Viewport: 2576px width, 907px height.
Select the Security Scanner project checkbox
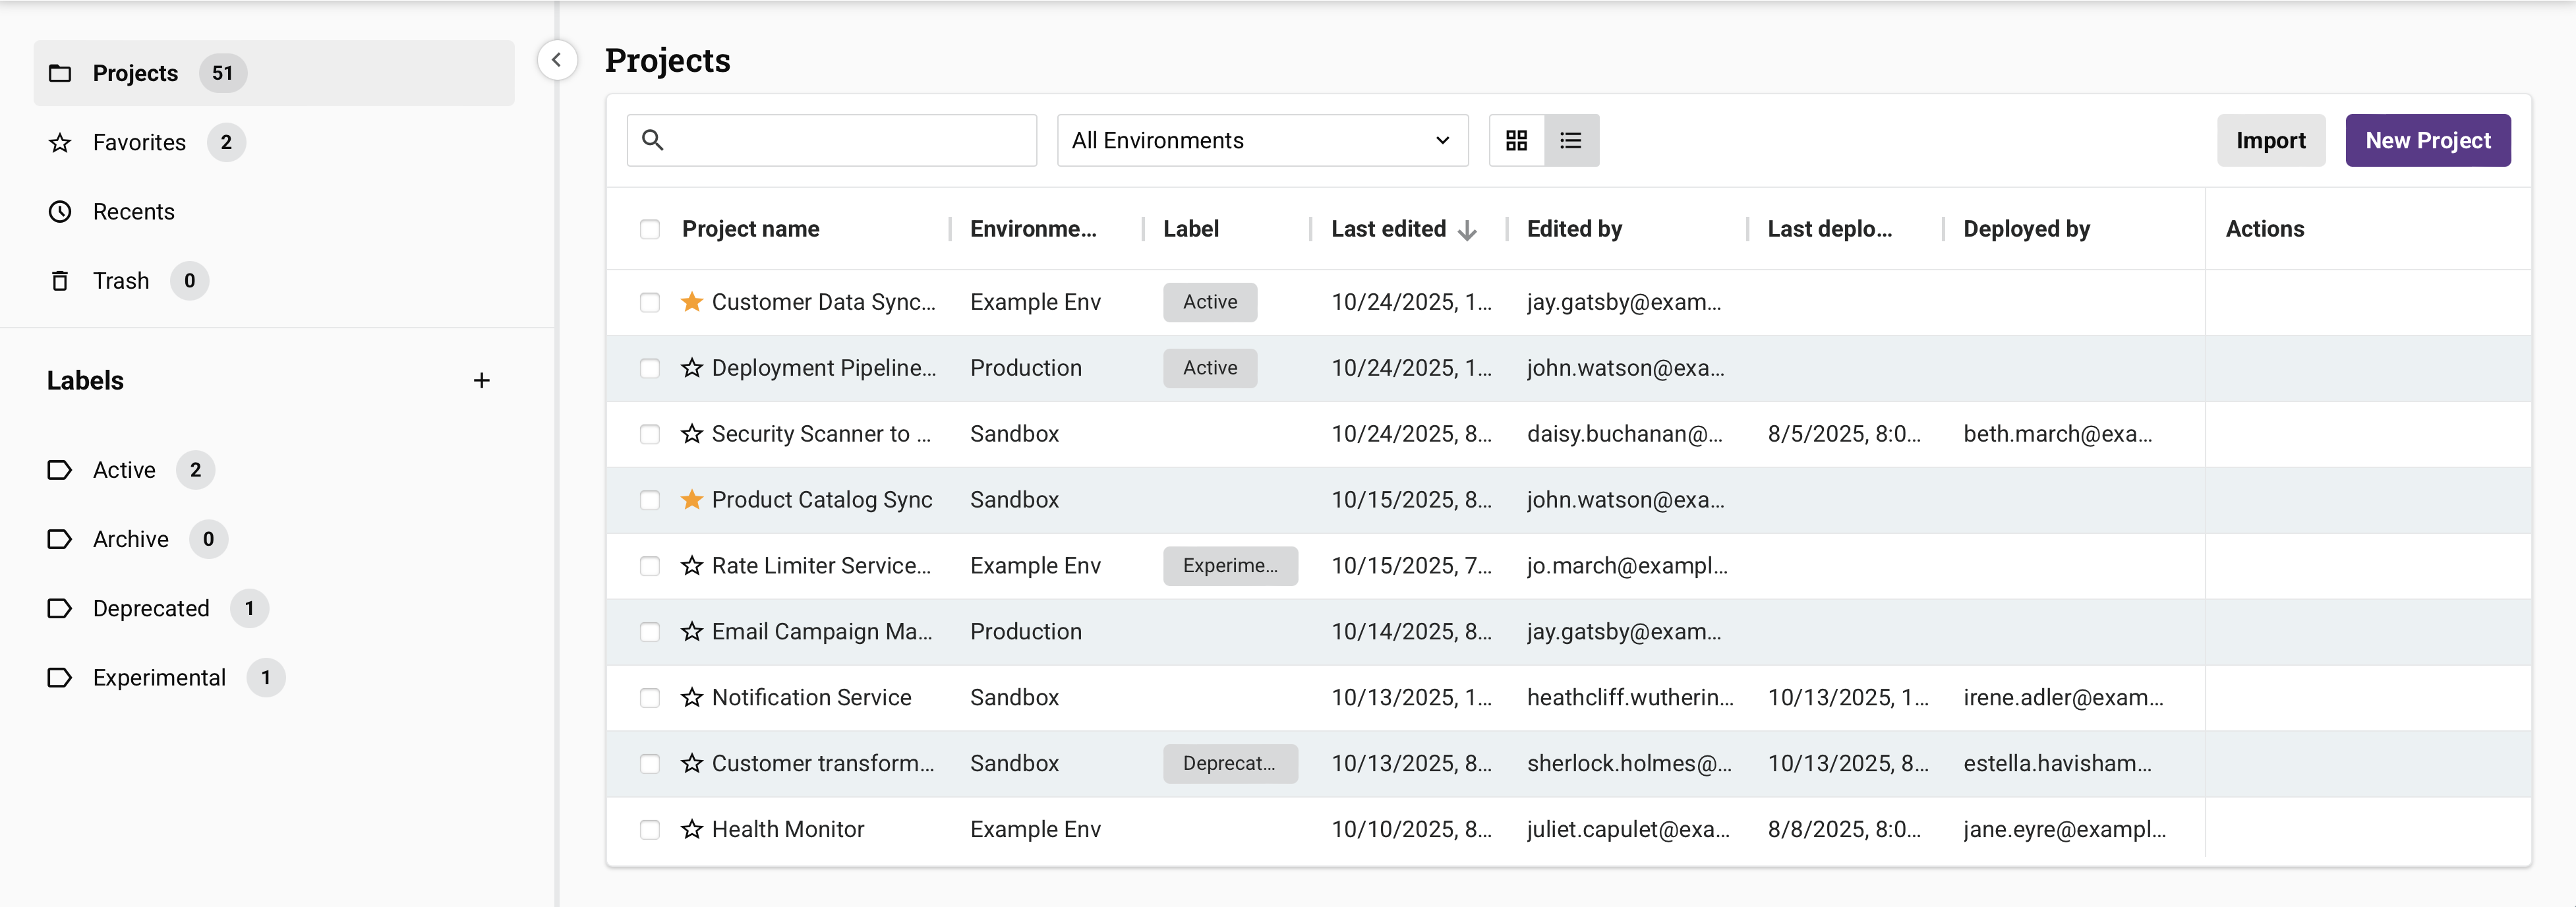click(650, 434)
